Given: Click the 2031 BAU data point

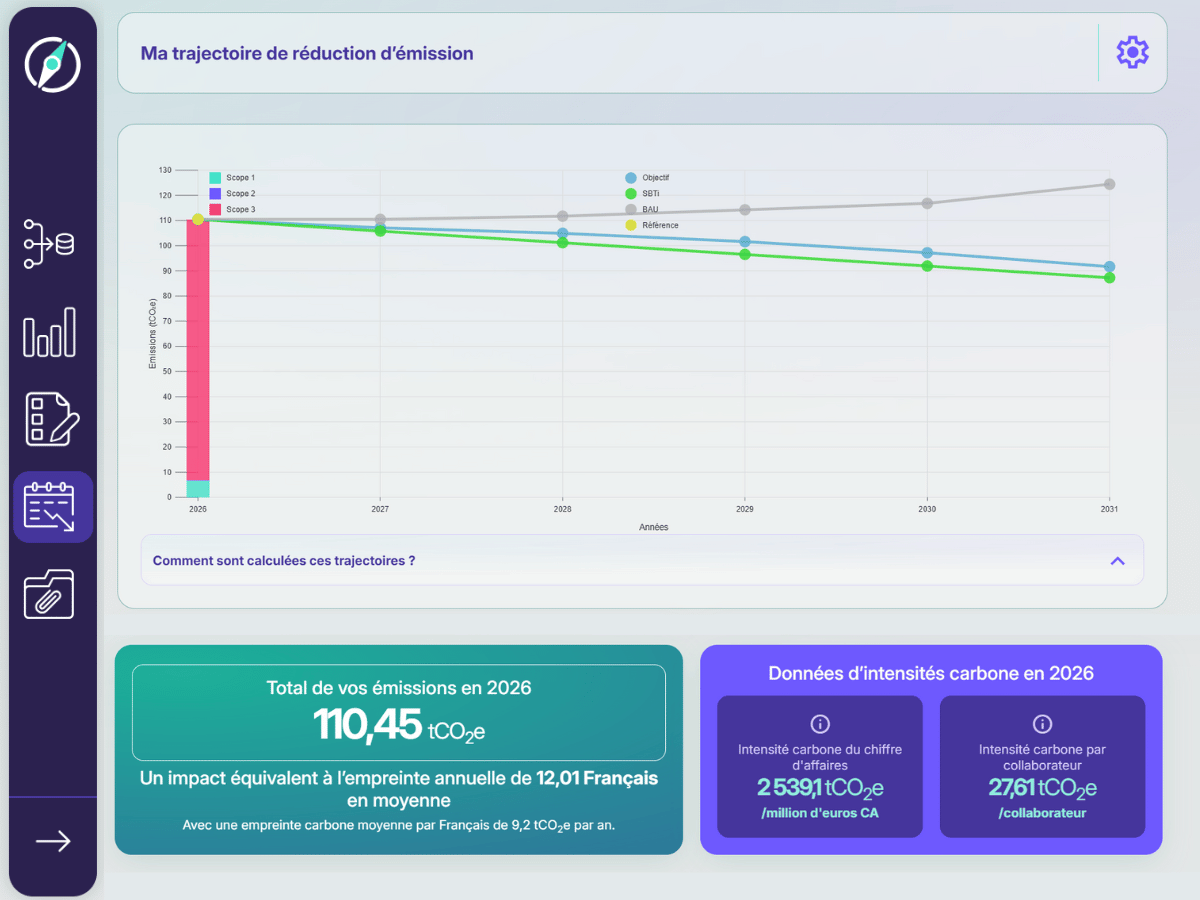Looking at the screenshot, I should pos(1109,184).
